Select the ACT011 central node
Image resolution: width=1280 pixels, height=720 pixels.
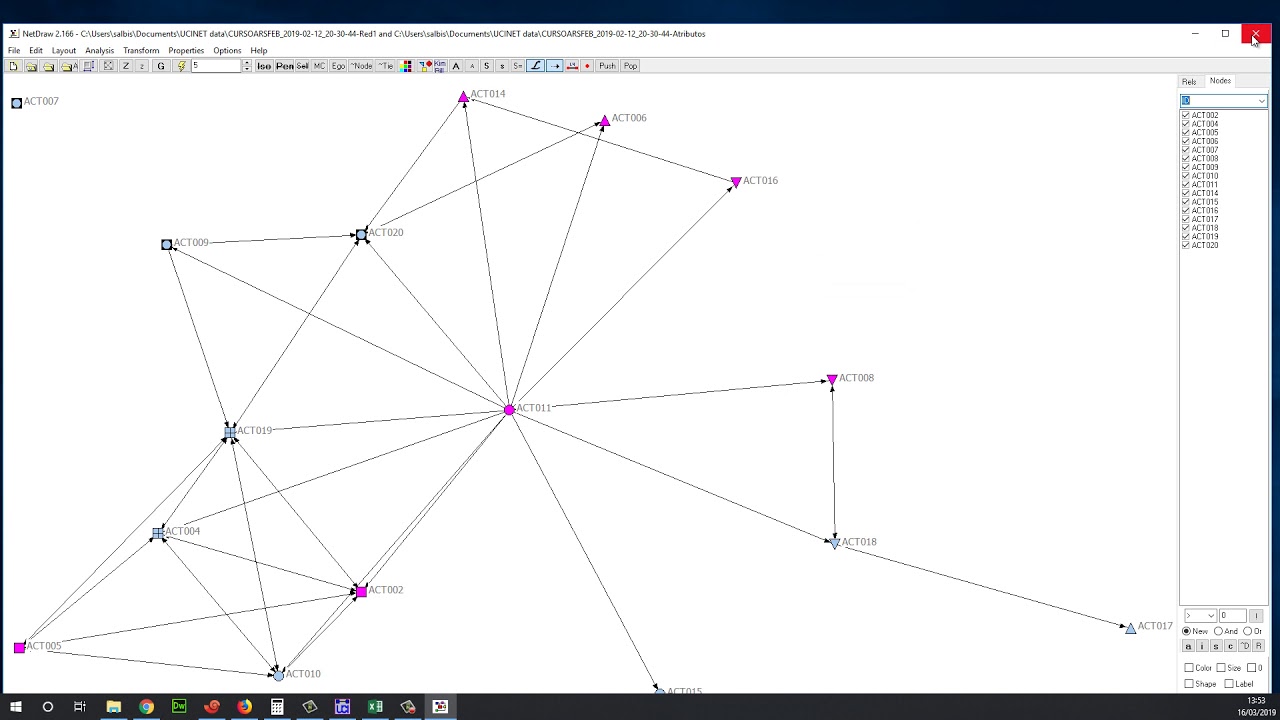click(510, 410)
